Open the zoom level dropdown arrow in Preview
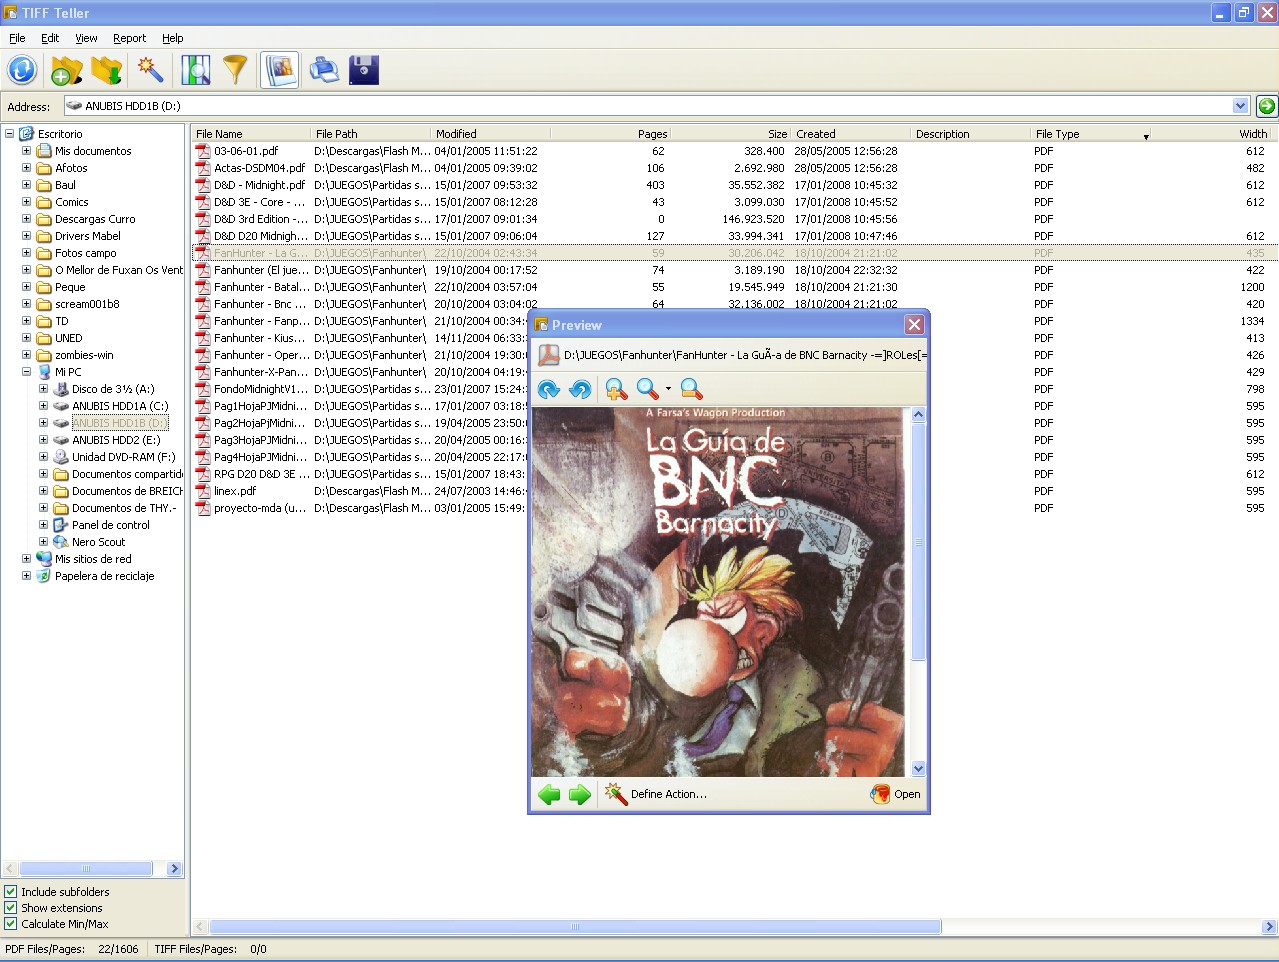1279x962 pixels. 668,389
